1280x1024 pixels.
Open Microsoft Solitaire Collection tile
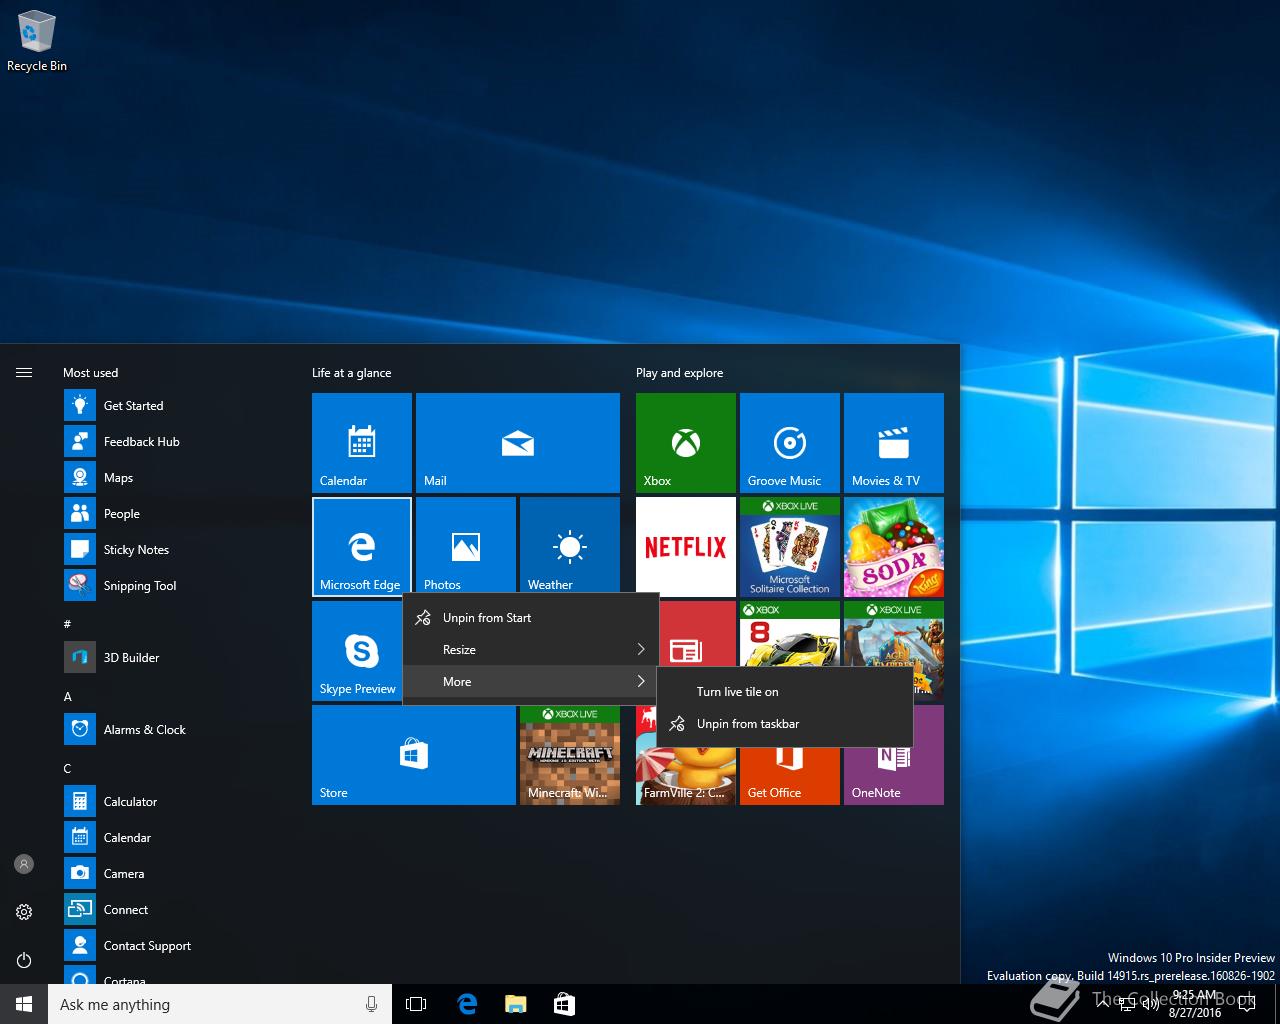pyautogui.click(x=790, y=547)
